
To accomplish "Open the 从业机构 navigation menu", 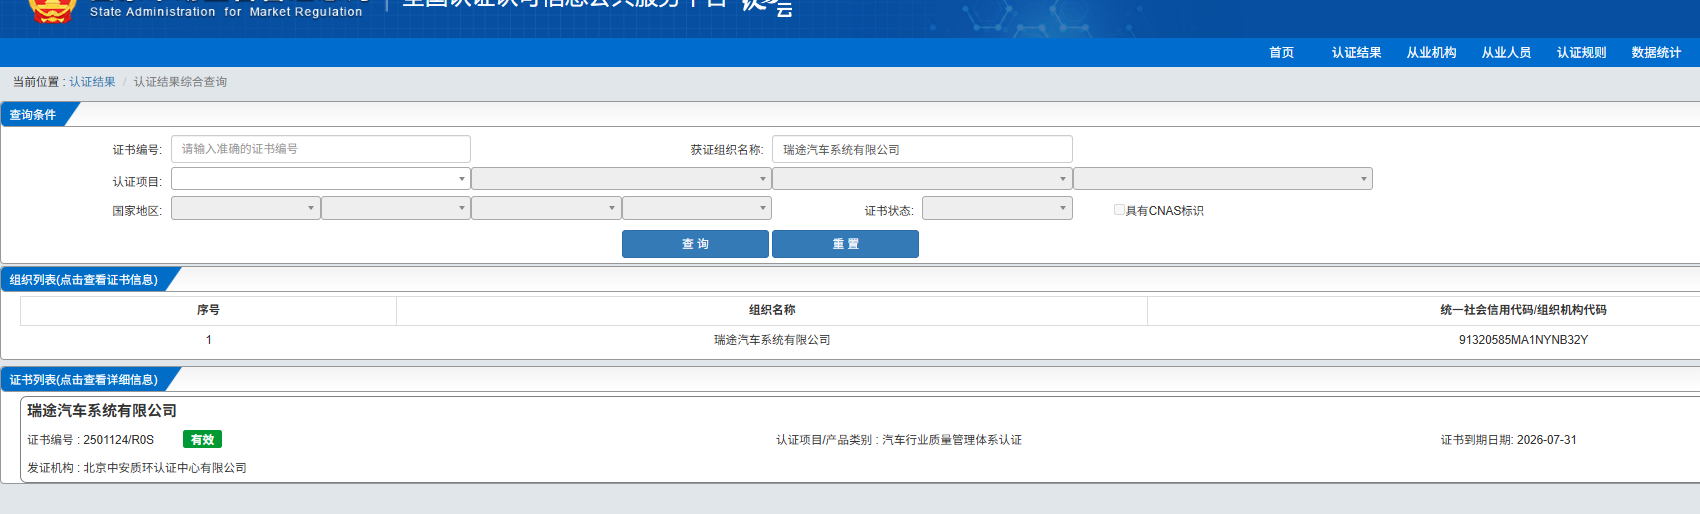I will click(1431, 53).
